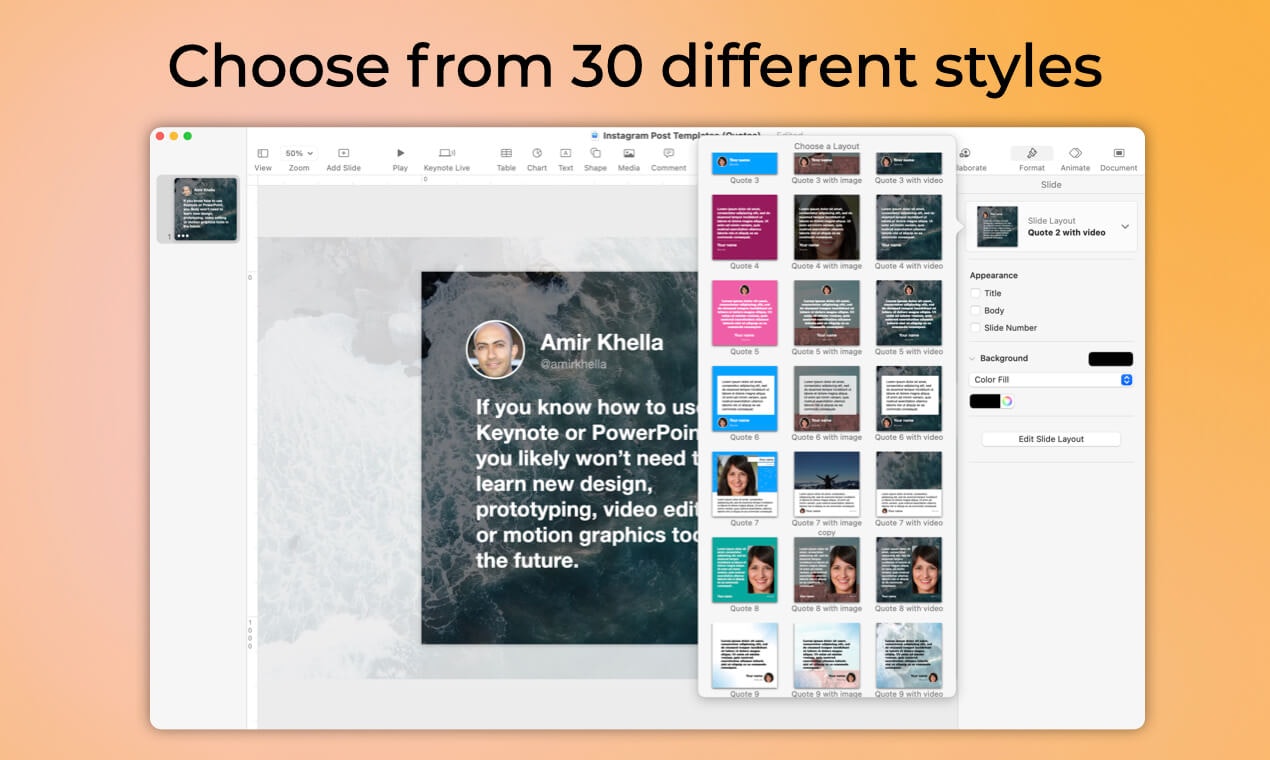The height and width of the screenshot is (760, 1270).
Task: Click the Edit Slide Layout button
Action: [1051, 439]
